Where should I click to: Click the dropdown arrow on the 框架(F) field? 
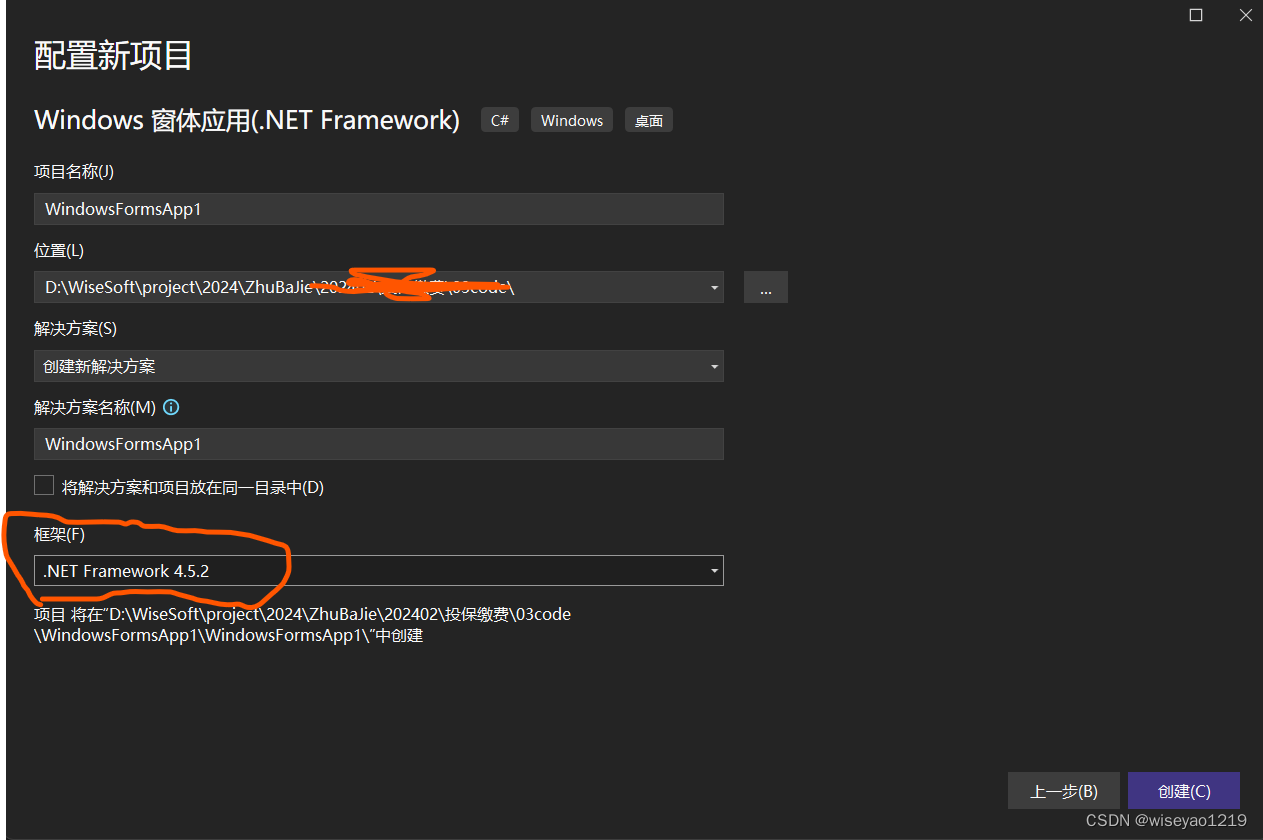(713, 570)
